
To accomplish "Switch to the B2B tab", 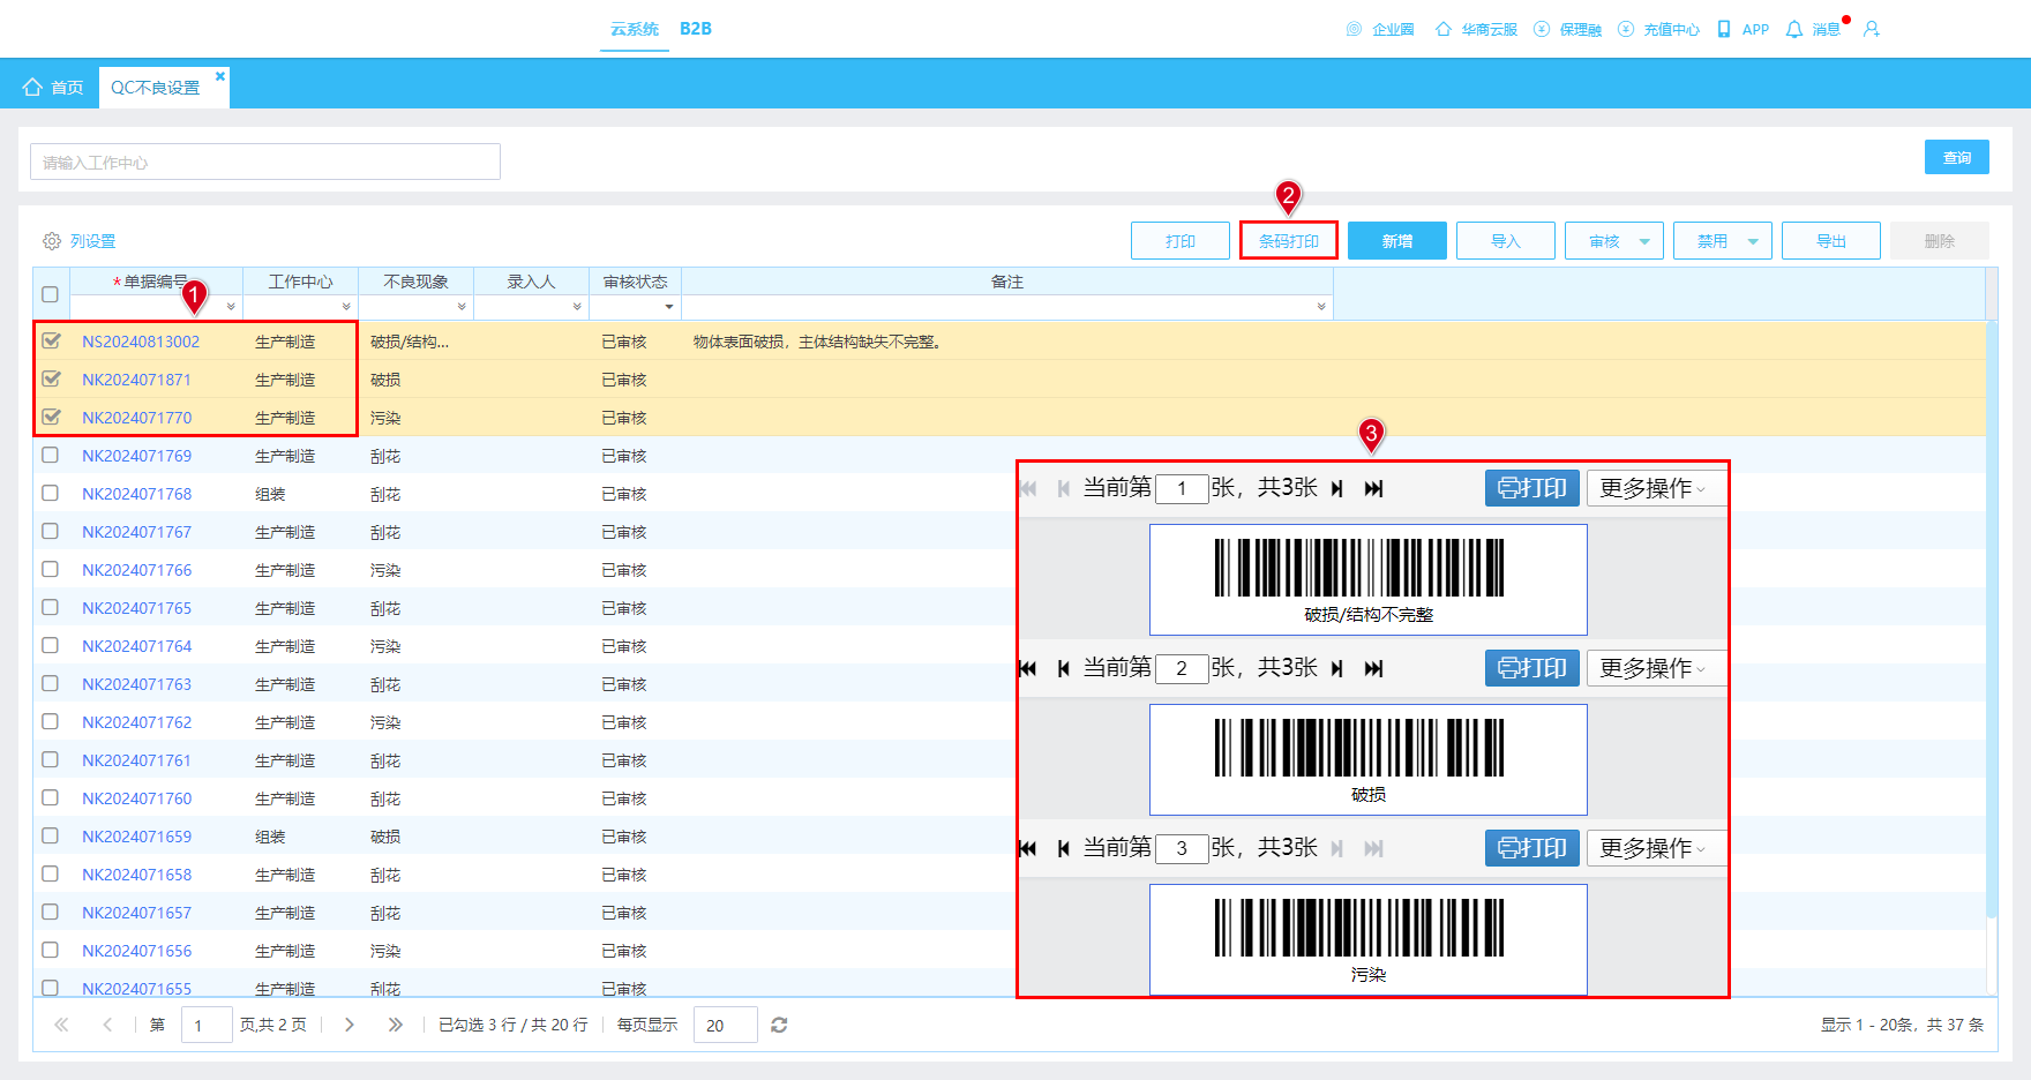I will tap(696, 29).
